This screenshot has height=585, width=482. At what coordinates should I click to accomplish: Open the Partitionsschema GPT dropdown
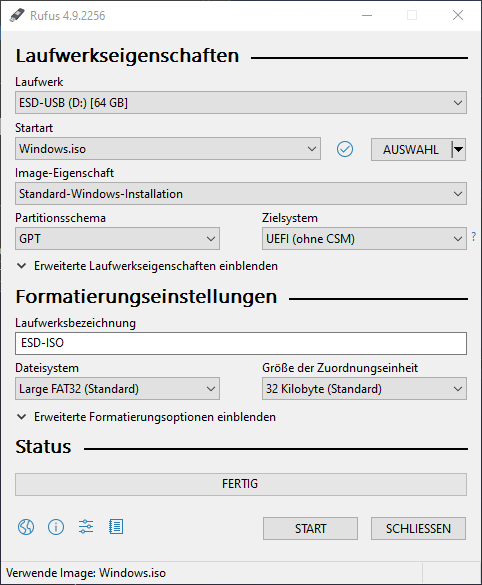click(x=117, y=238)
